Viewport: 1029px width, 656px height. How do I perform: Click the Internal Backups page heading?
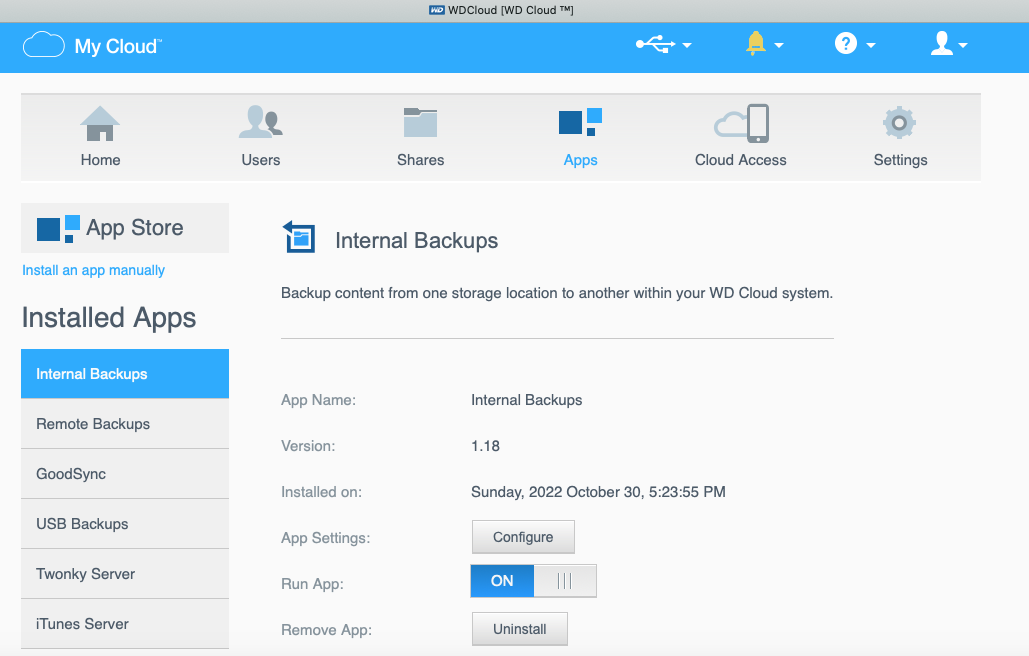(417, 241)
